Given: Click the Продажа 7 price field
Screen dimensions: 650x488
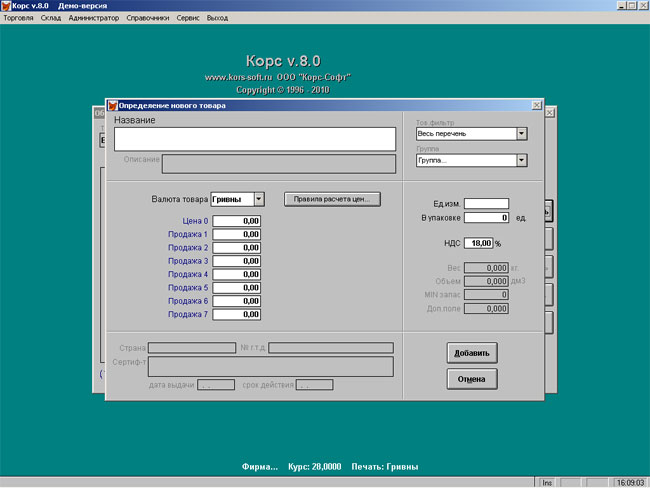Looking at the screenshot, I should (237, 314).
